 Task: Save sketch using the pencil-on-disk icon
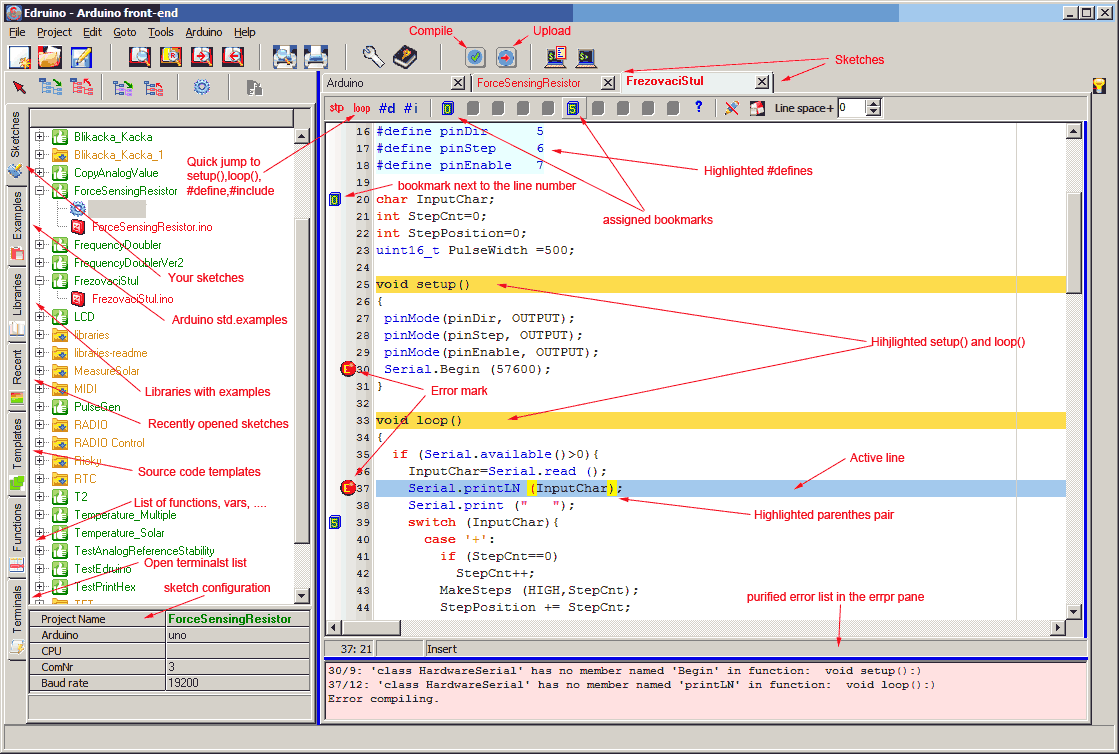click(x=81, y=57)
